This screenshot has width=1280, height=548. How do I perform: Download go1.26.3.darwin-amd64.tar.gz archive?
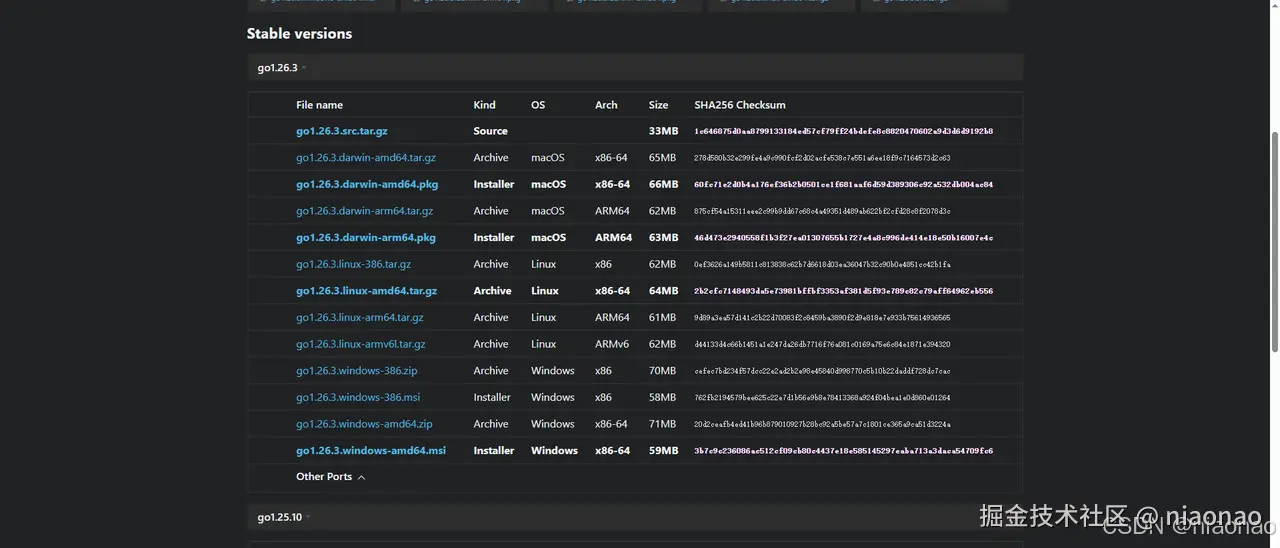(x=366, y=158)
